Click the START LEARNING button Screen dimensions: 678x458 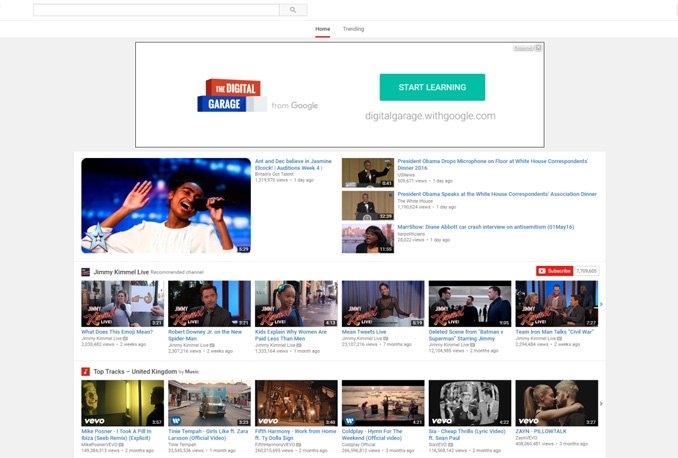pyautogui.click(x=432, y=87)
